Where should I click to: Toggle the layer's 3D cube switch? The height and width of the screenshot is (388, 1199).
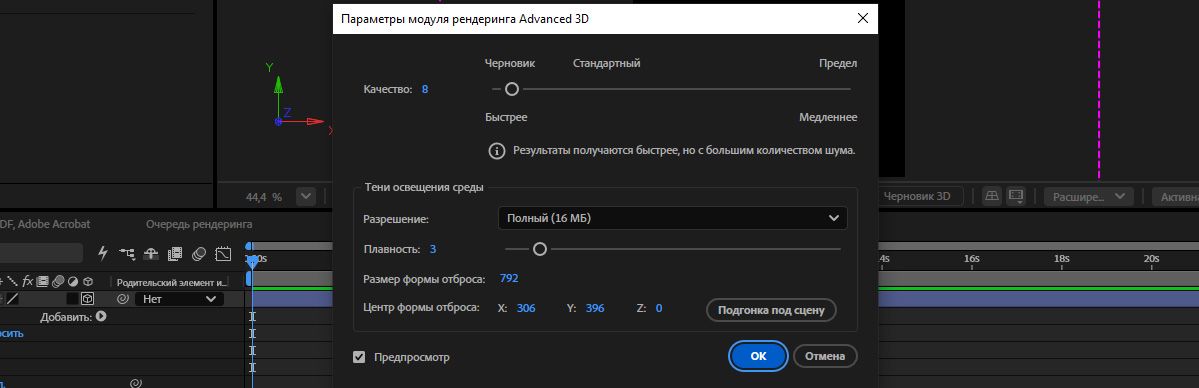(88, 299)
